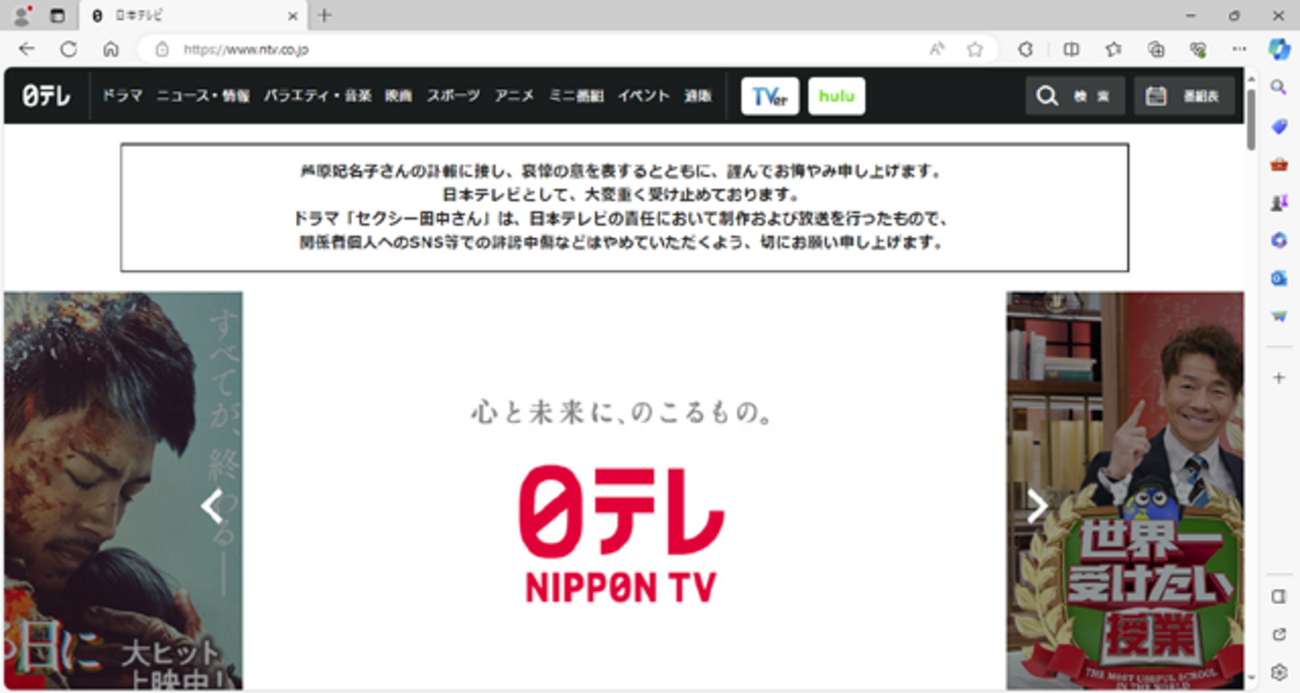Click scrollbar down arrow

point(1251,680)
